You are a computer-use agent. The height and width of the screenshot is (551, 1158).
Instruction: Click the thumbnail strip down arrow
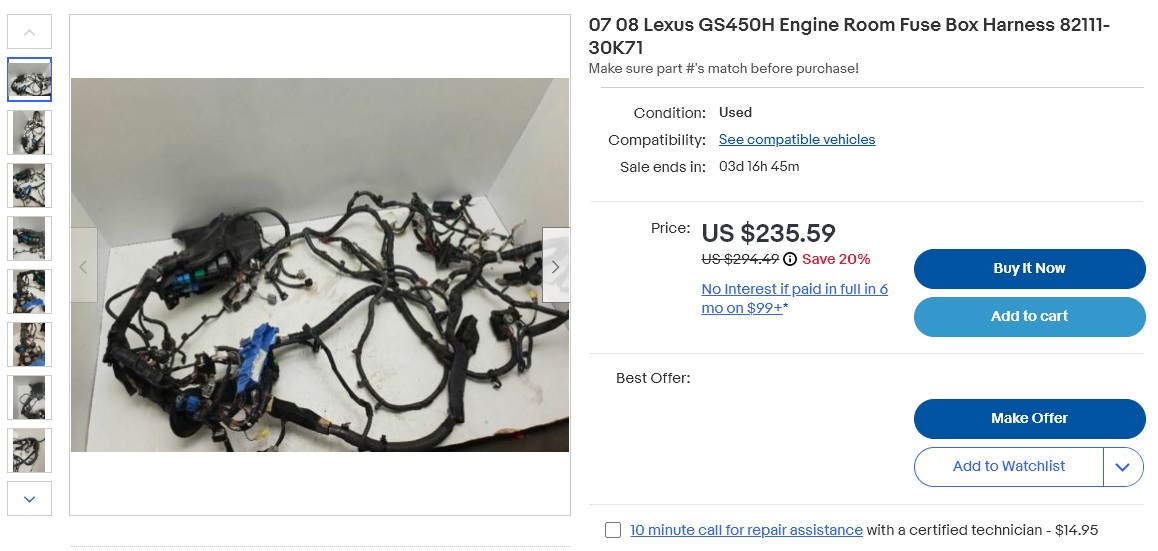tap(30, 499)
